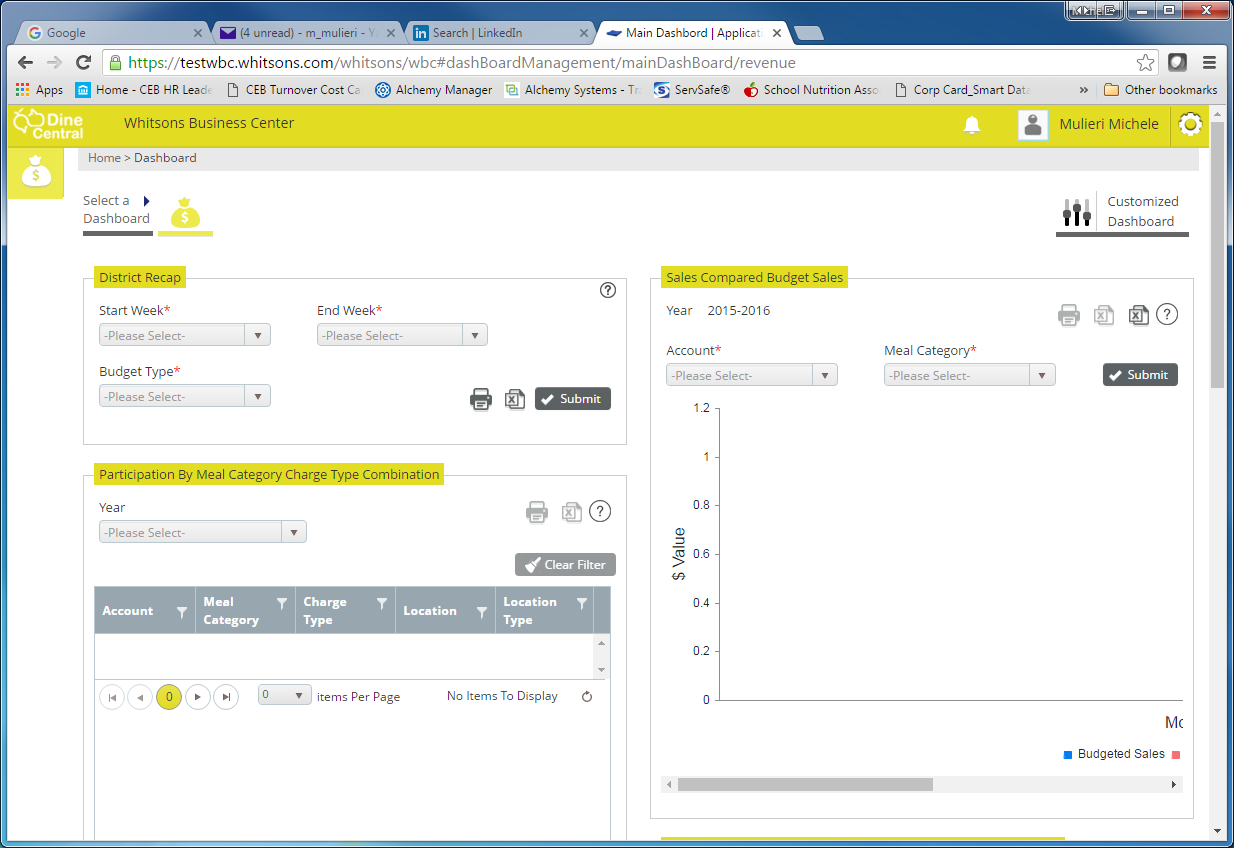The width and height of the screenshot is (1234, 848).
Task: Open the Start Week dropdown
Action: (185, 336)
